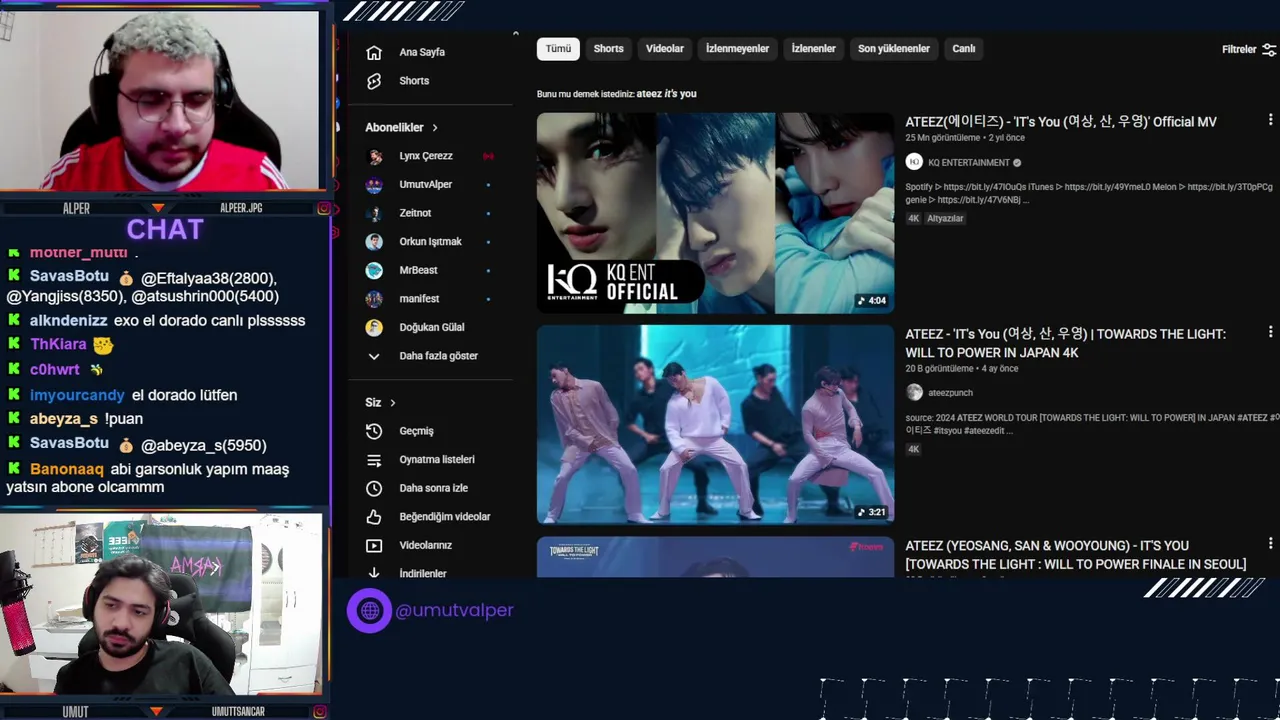
Task: Open the partially visible TOWARDS THE LIGHT thumbnail
Action: point(716,557)
